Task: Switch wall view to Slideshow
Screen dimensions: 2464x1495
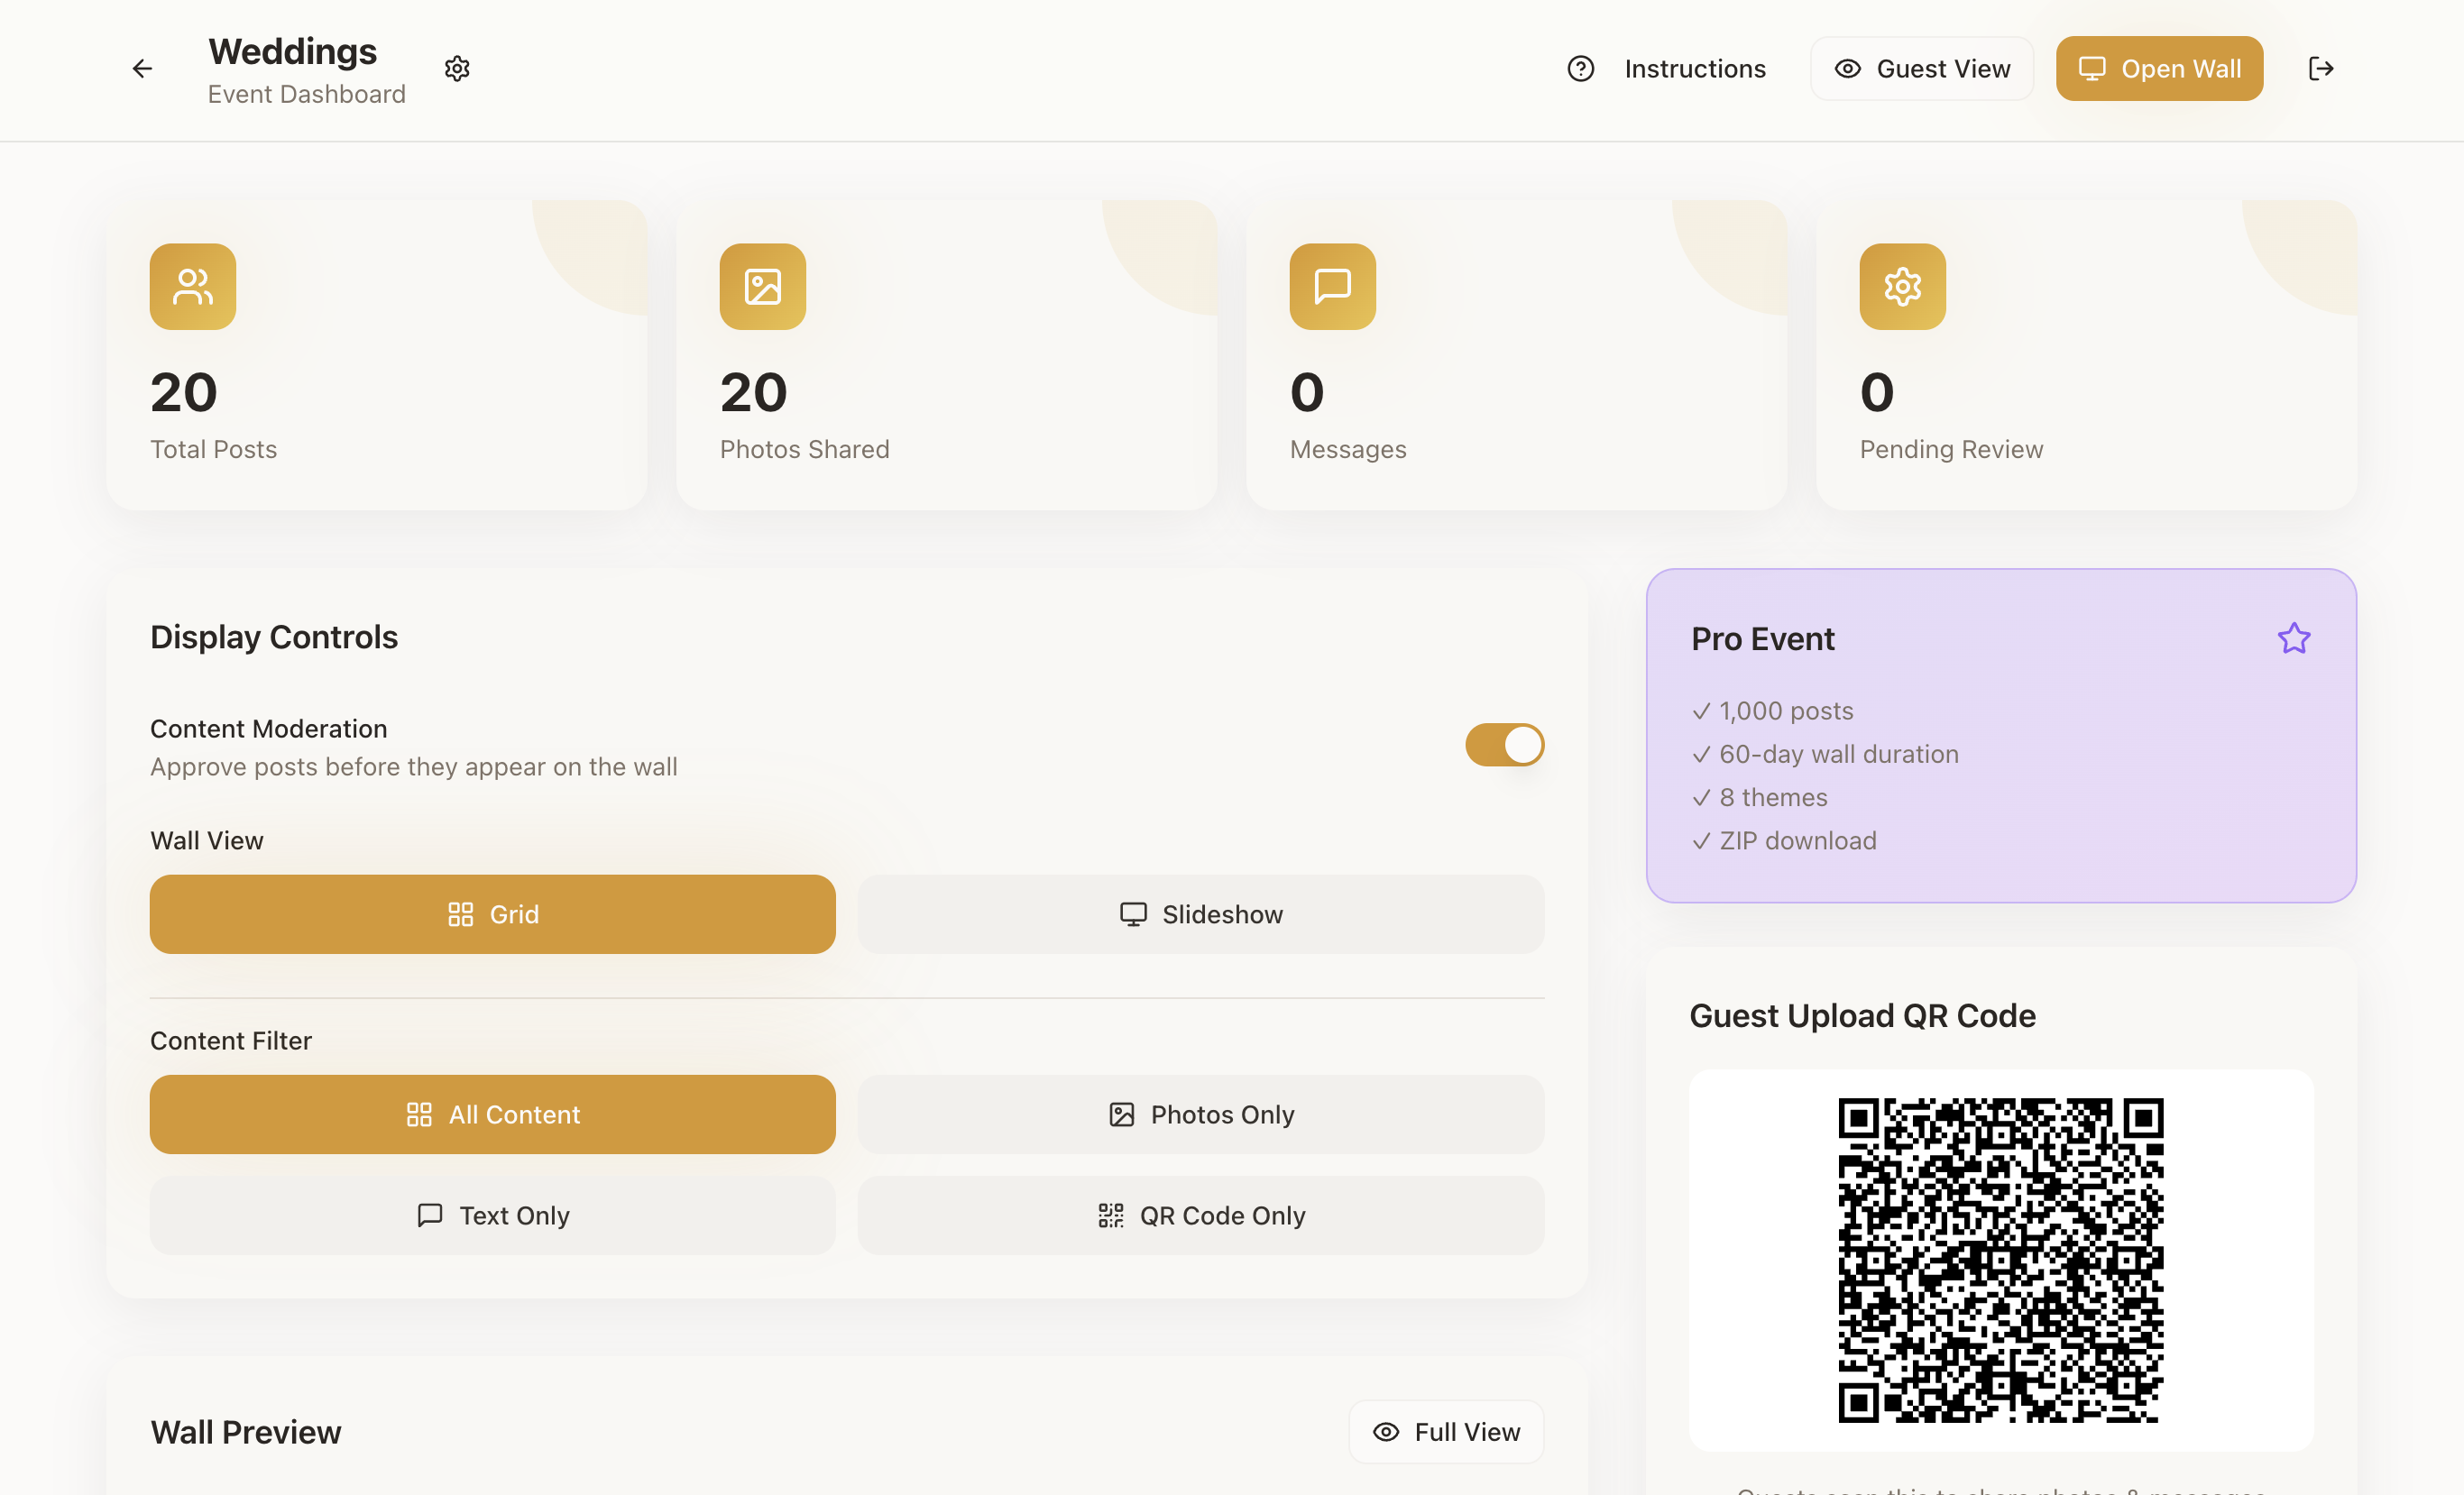Action: pyautogui.click(x=1200, y=914)
